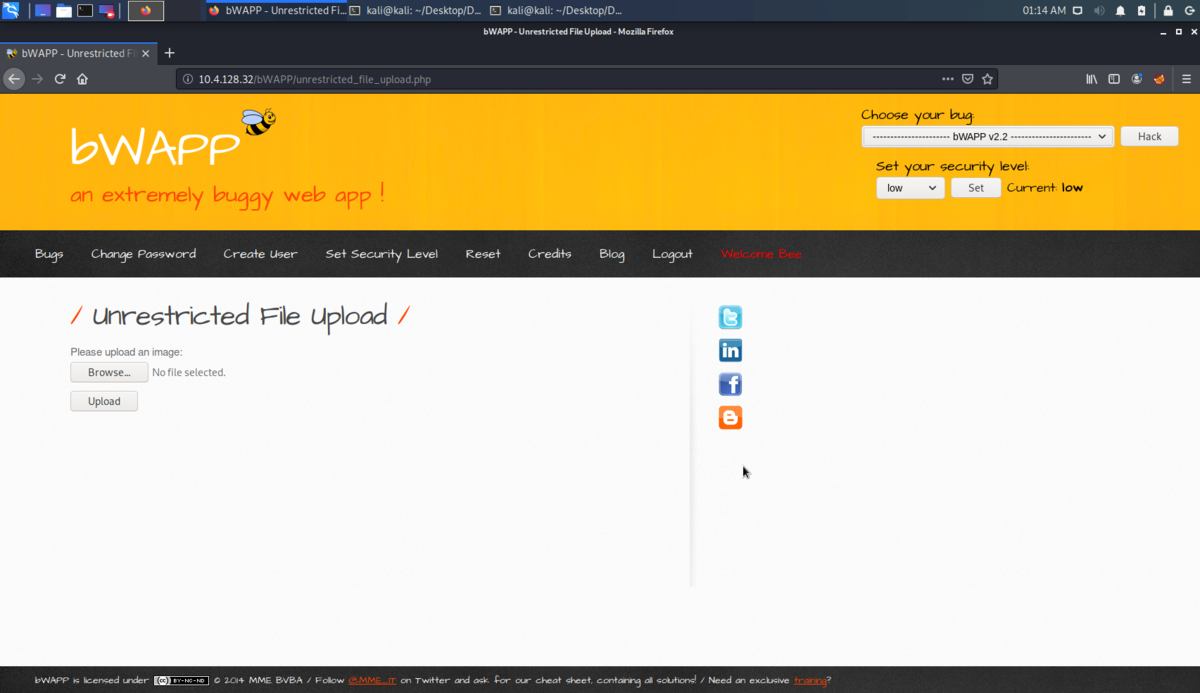The width and height of the screenshot is (1200, 693).
Task: Bookmark this page with the star
Action: point(988,79)
